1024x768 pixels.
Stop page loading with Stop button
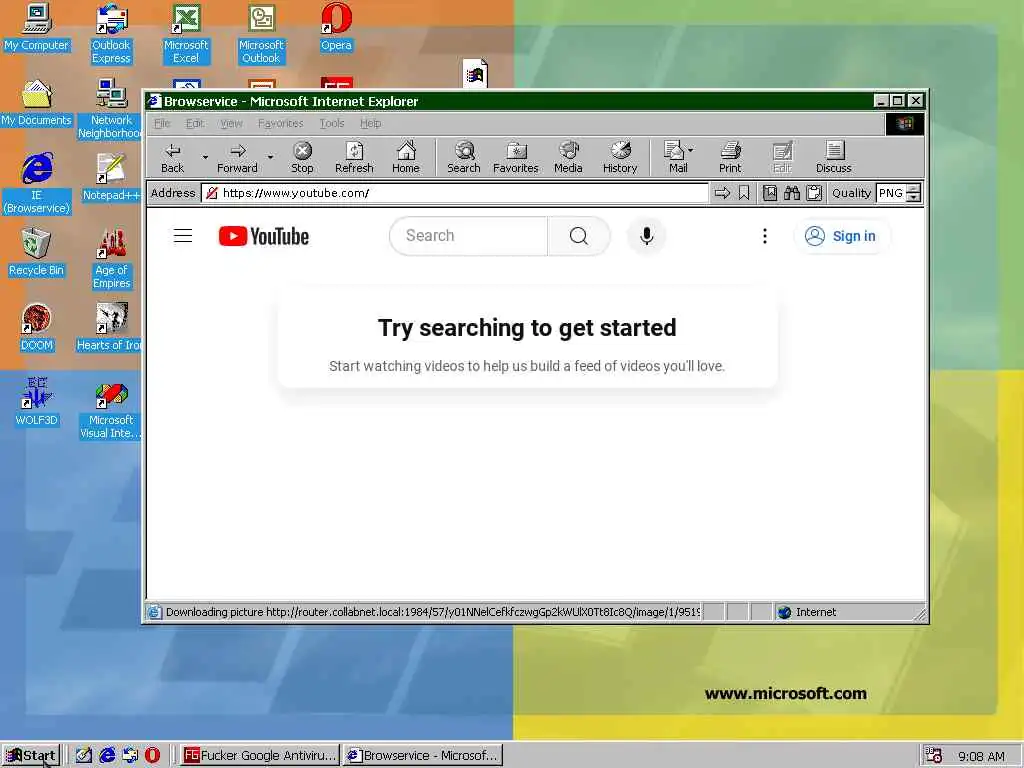coord(302,157)
